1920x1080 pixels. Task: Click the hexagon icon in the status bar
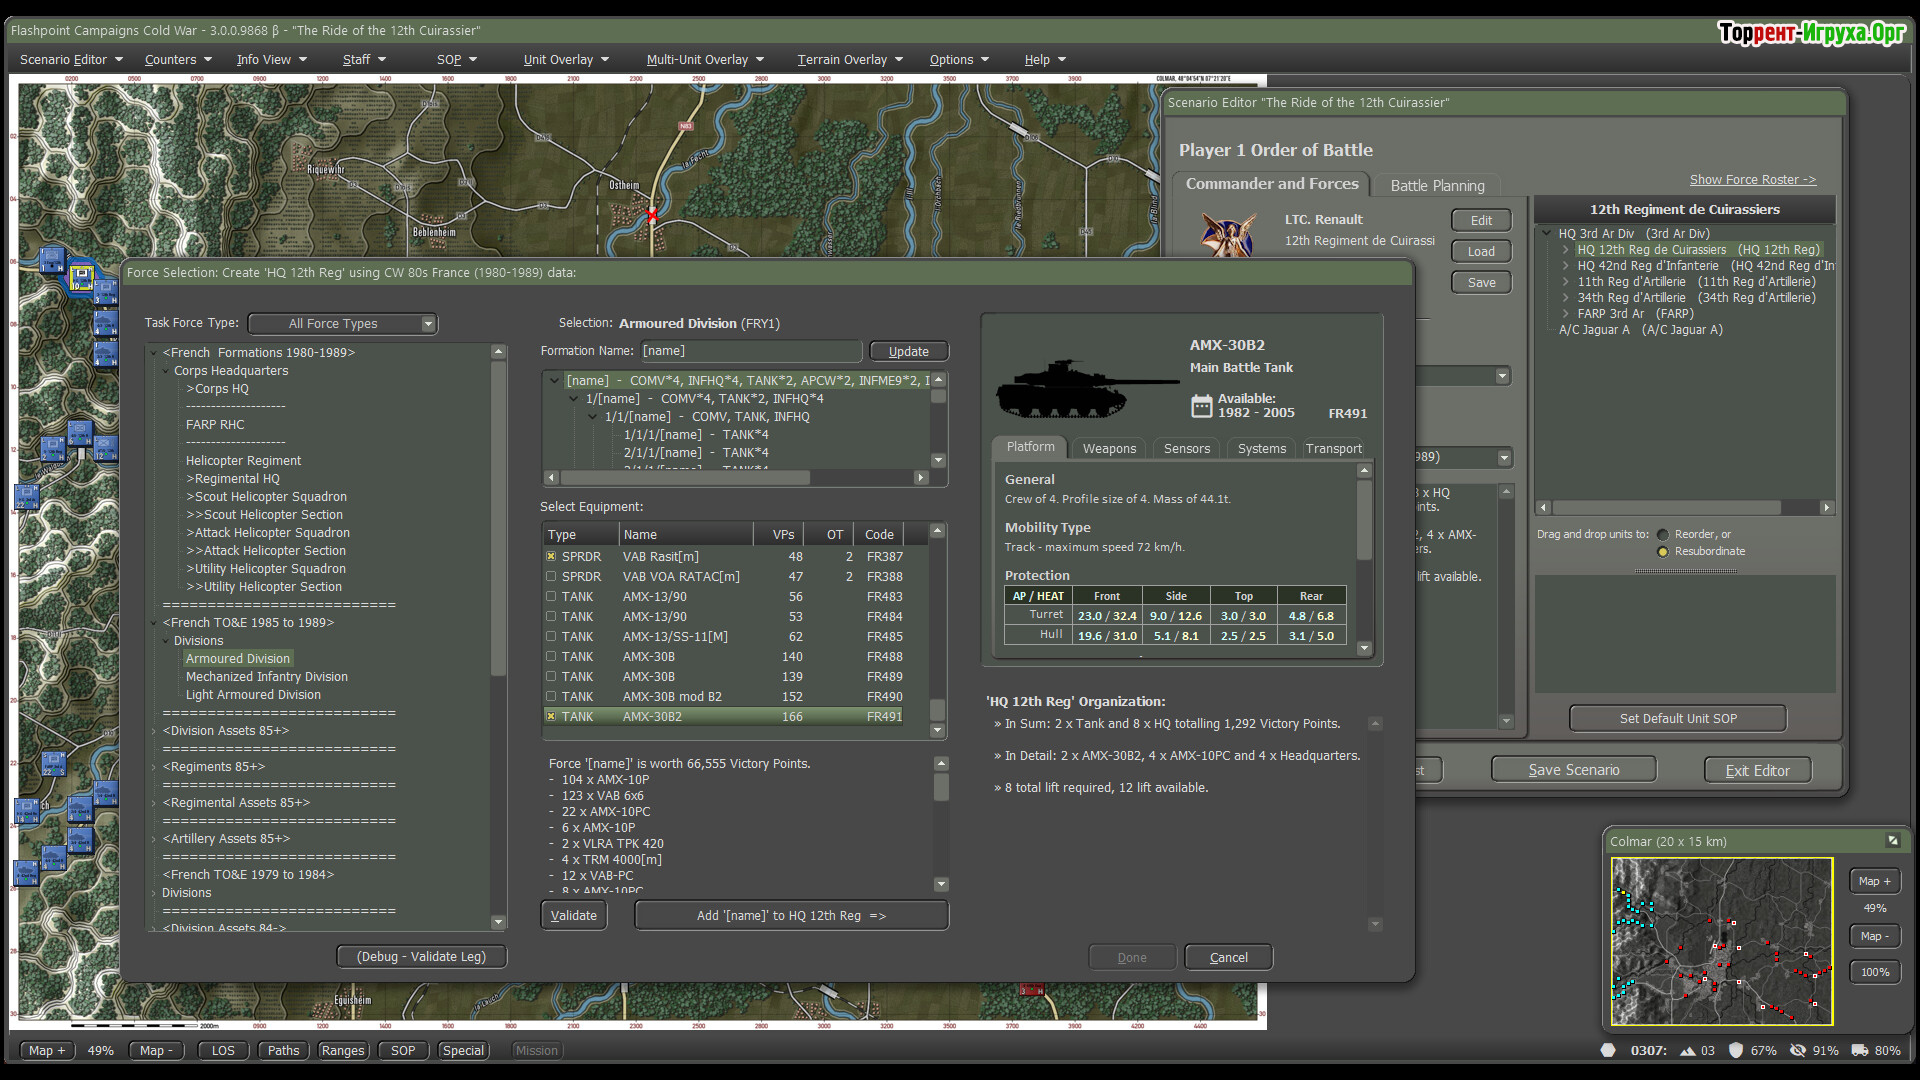[x=1608, y=1050]
